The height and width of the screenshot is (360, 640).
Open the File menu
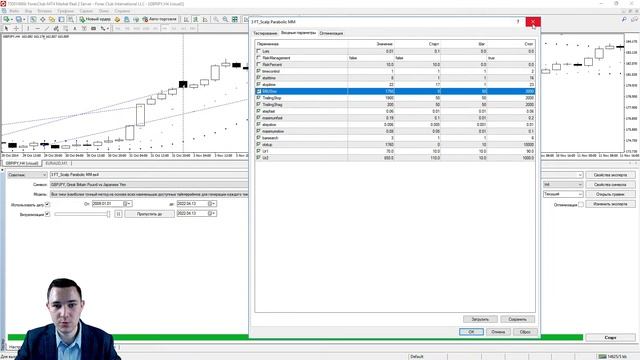[14, 11]
